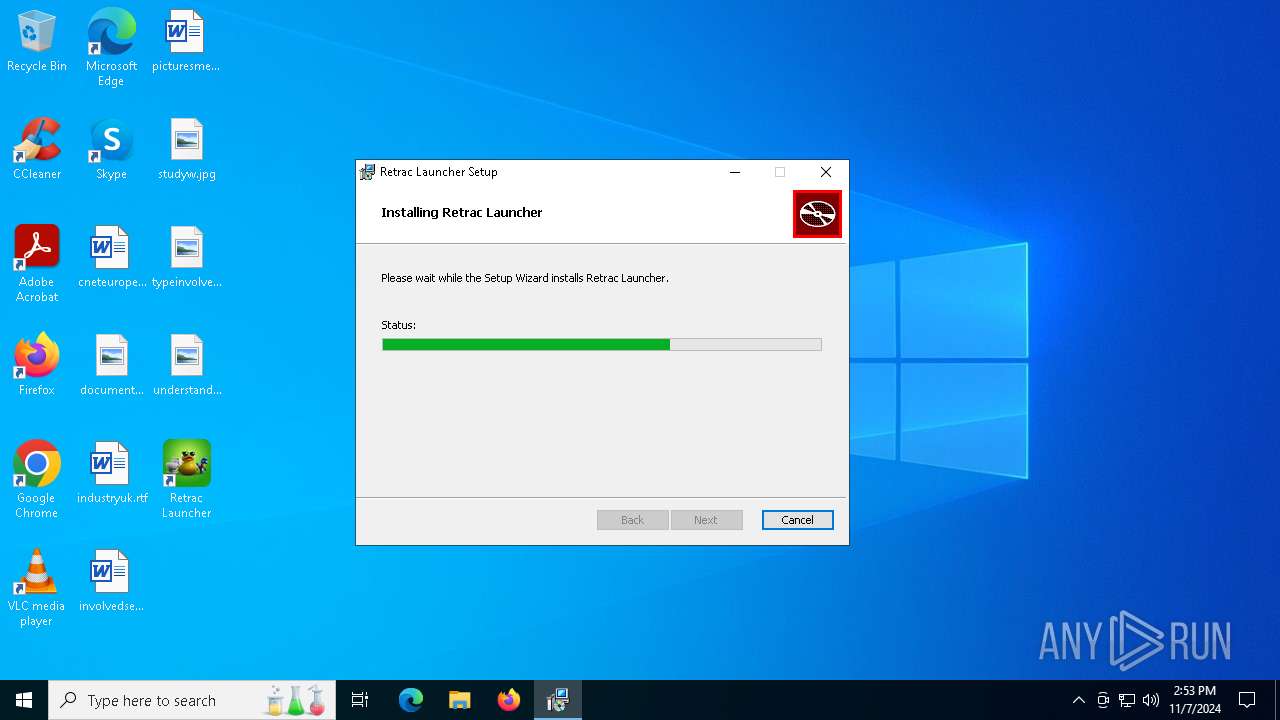Open File Explorer from the taskbar
Screen dimensions: 1280x720
460,700
